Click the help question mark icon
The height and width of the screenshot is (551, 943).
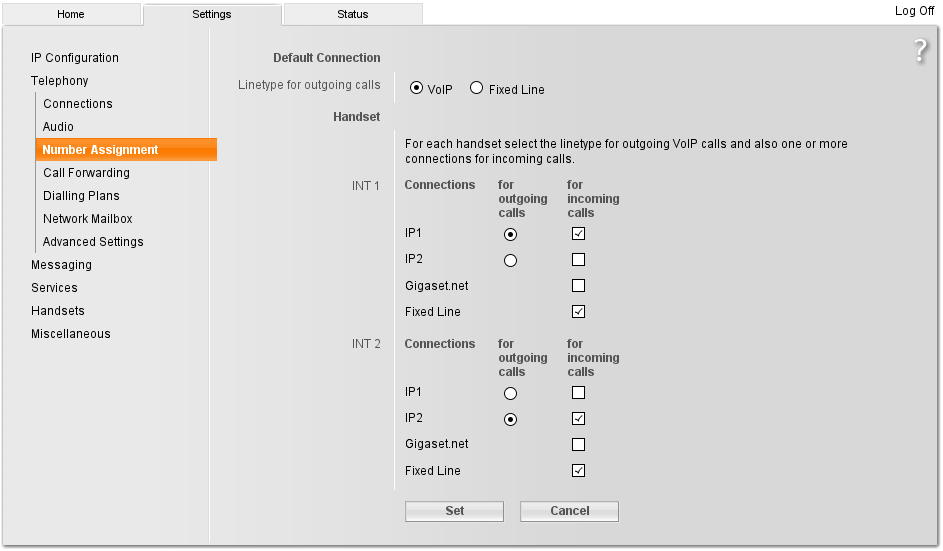920,52
